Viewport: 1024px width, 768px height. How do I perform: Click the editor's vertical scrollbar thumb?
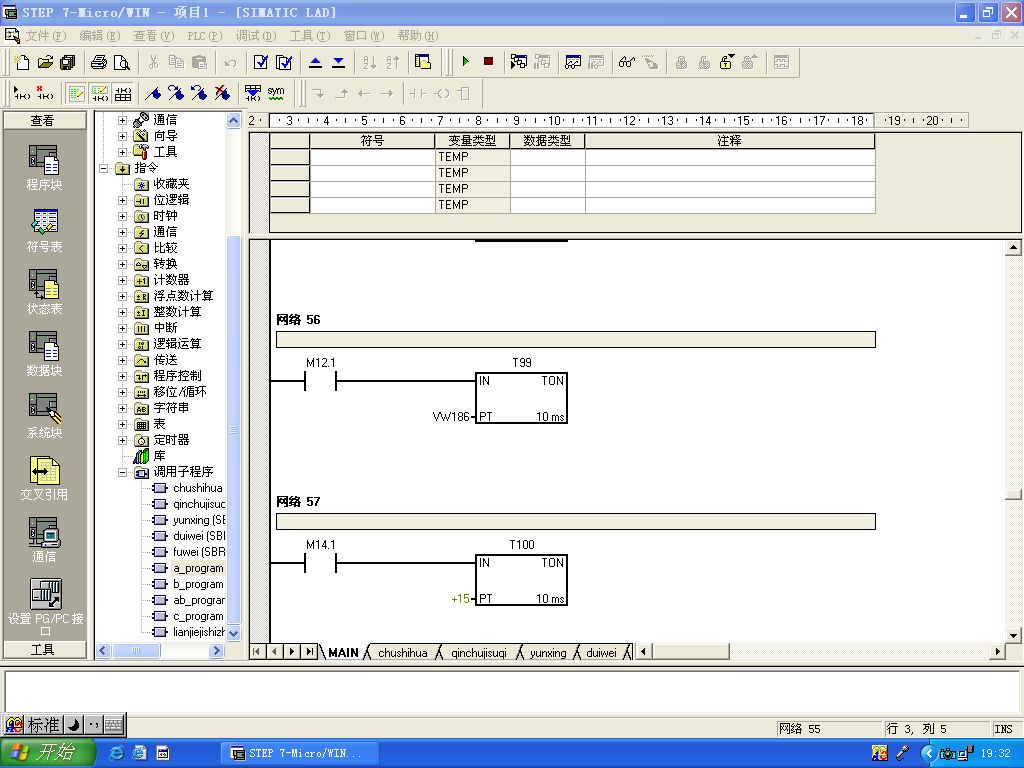pyautogui.click(x=1013, y=494)
